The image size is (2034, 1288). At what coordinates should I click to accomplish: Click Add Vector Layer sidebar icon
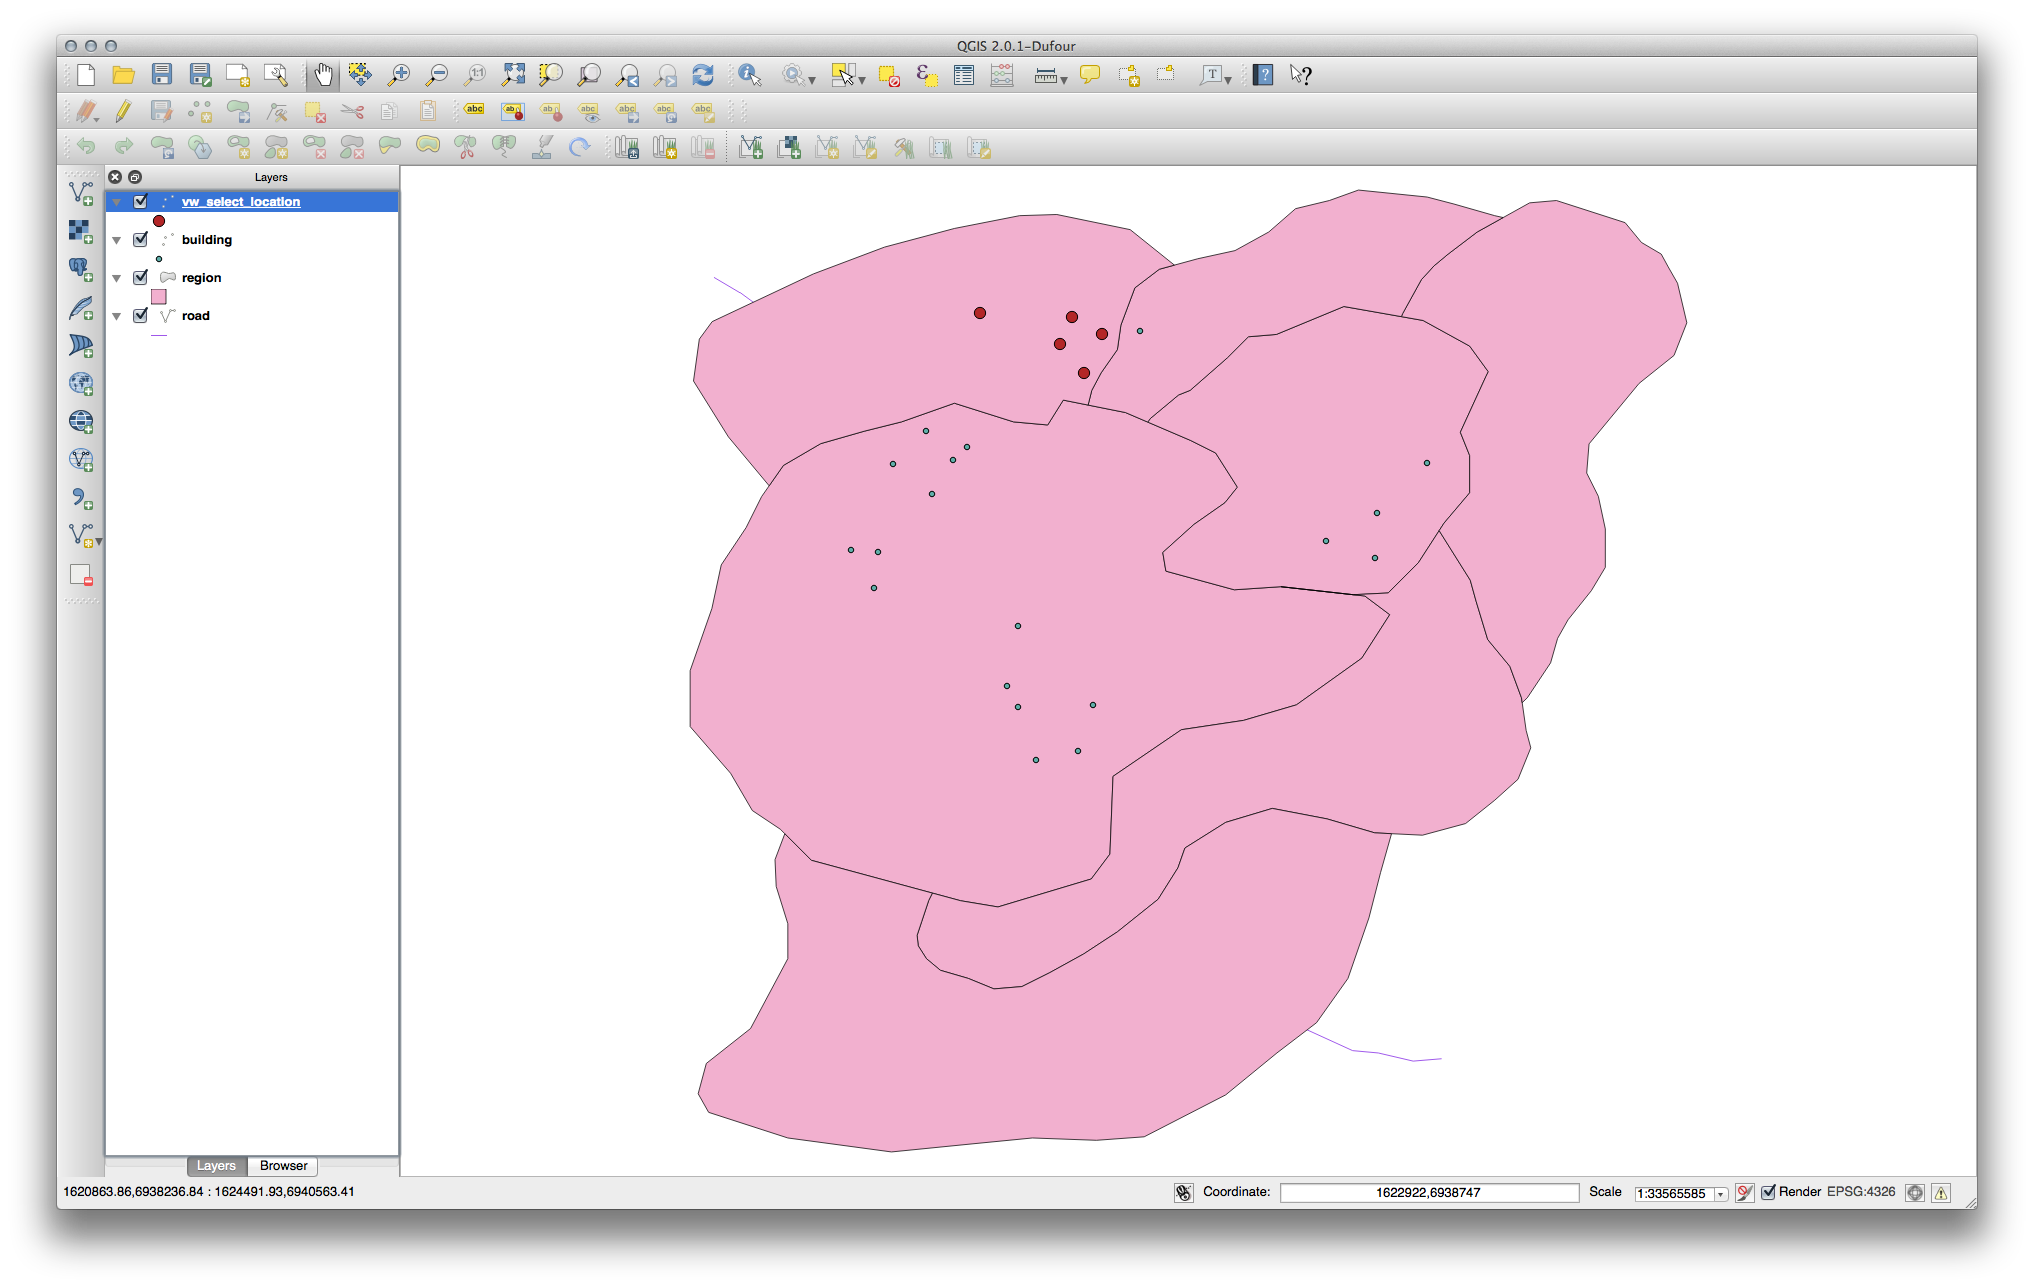click(x=81, y=193)
